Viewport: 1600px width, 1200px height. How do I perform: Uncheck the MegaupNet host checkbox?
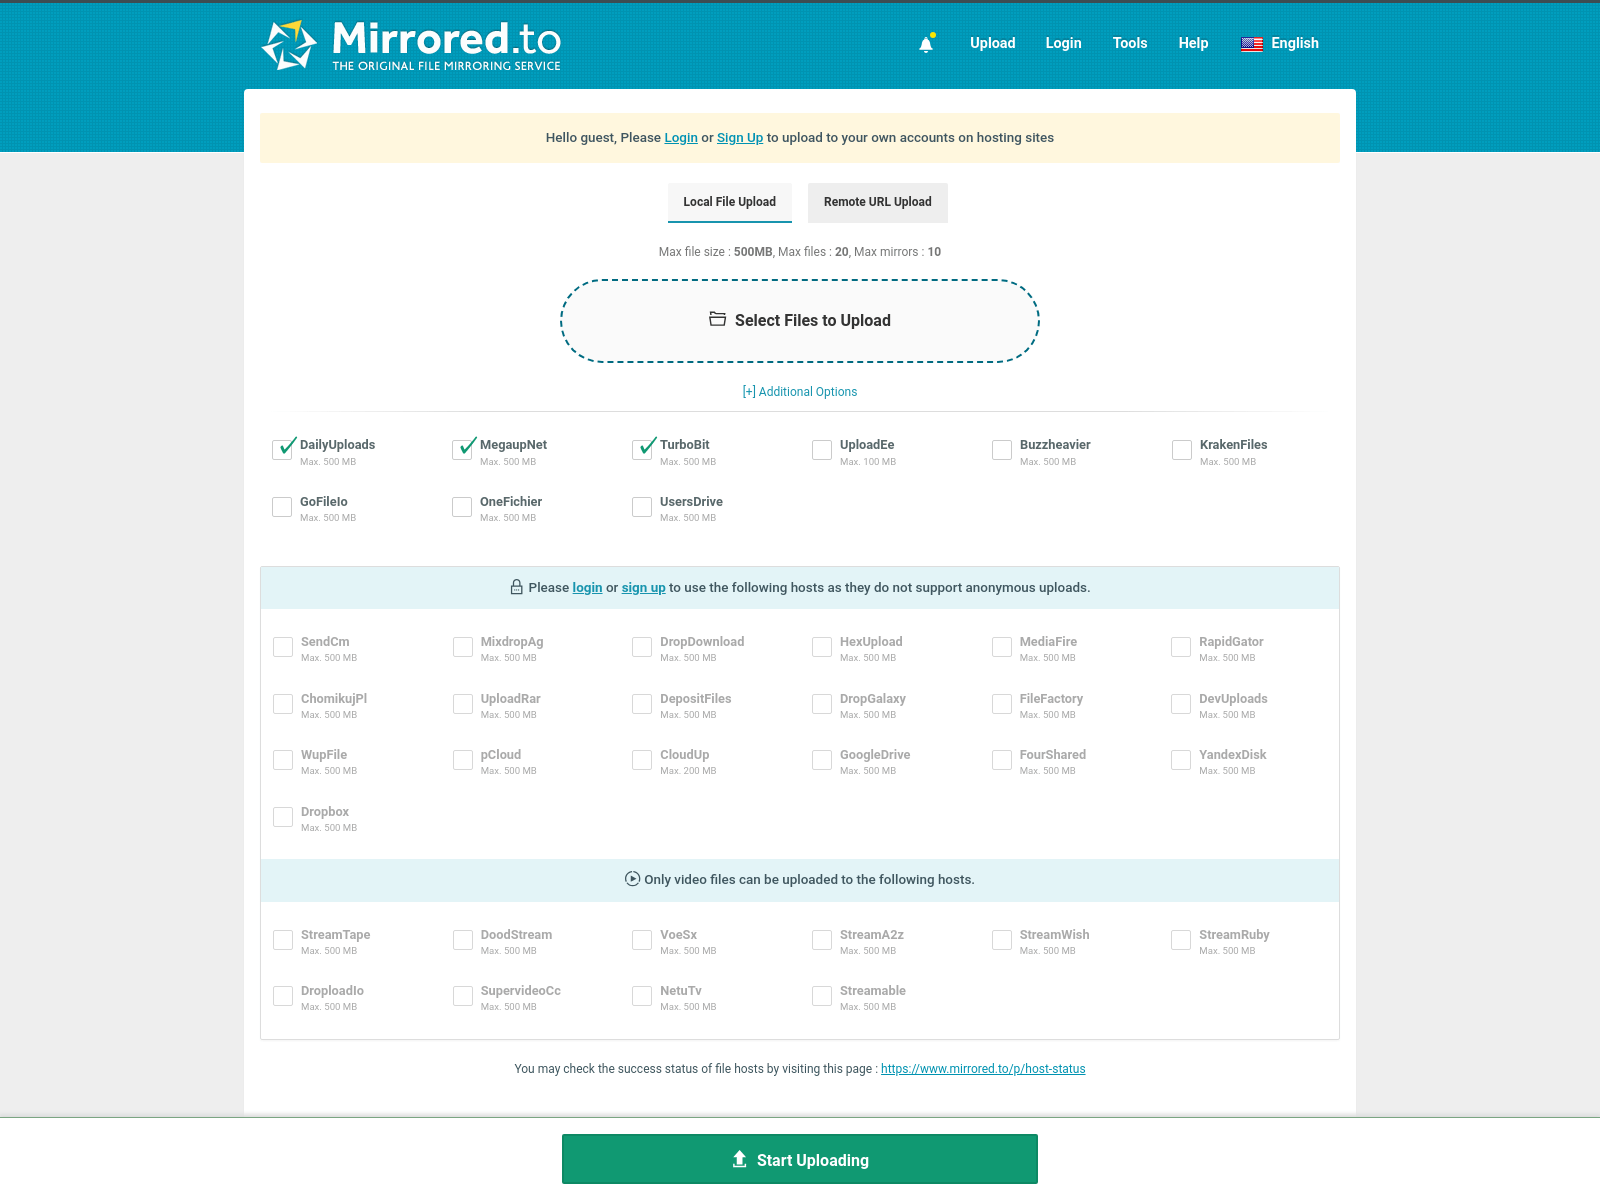(463, 450)
